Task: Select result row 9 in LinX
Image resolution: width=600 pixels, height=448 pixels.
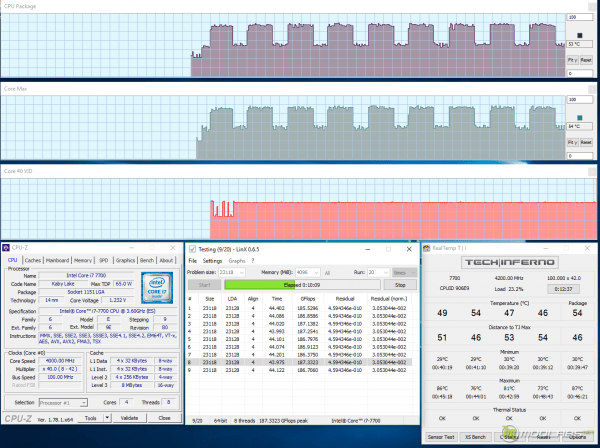Action: click(299, 370)
